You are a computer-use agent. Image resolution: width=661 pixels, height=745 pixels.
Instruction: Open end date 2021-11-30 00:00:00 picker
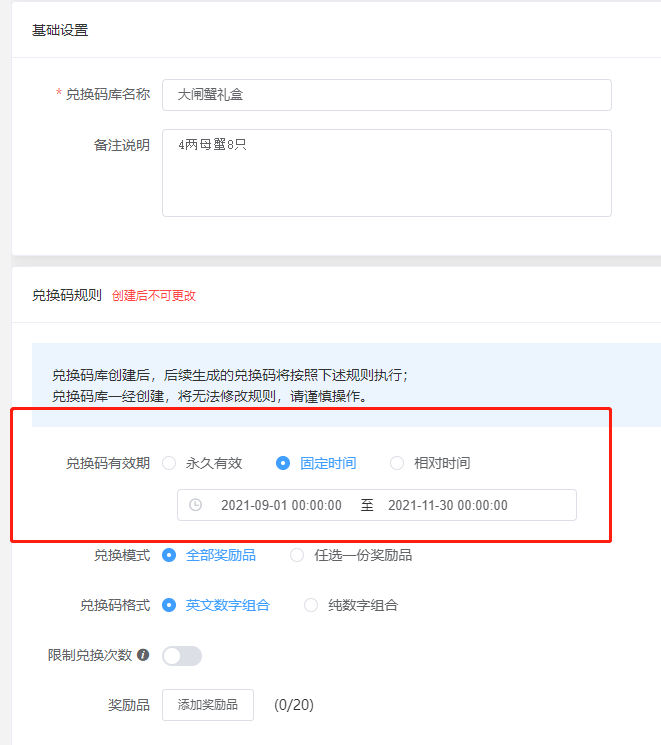448,505
